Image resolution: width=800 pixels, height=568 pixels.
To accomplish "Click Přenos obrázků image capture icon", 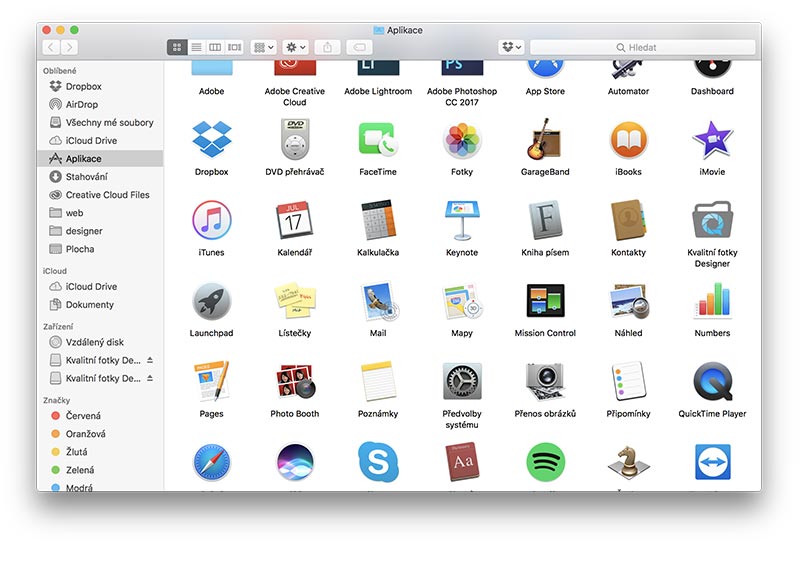I will pyautogui.click(x=545, y=381).
